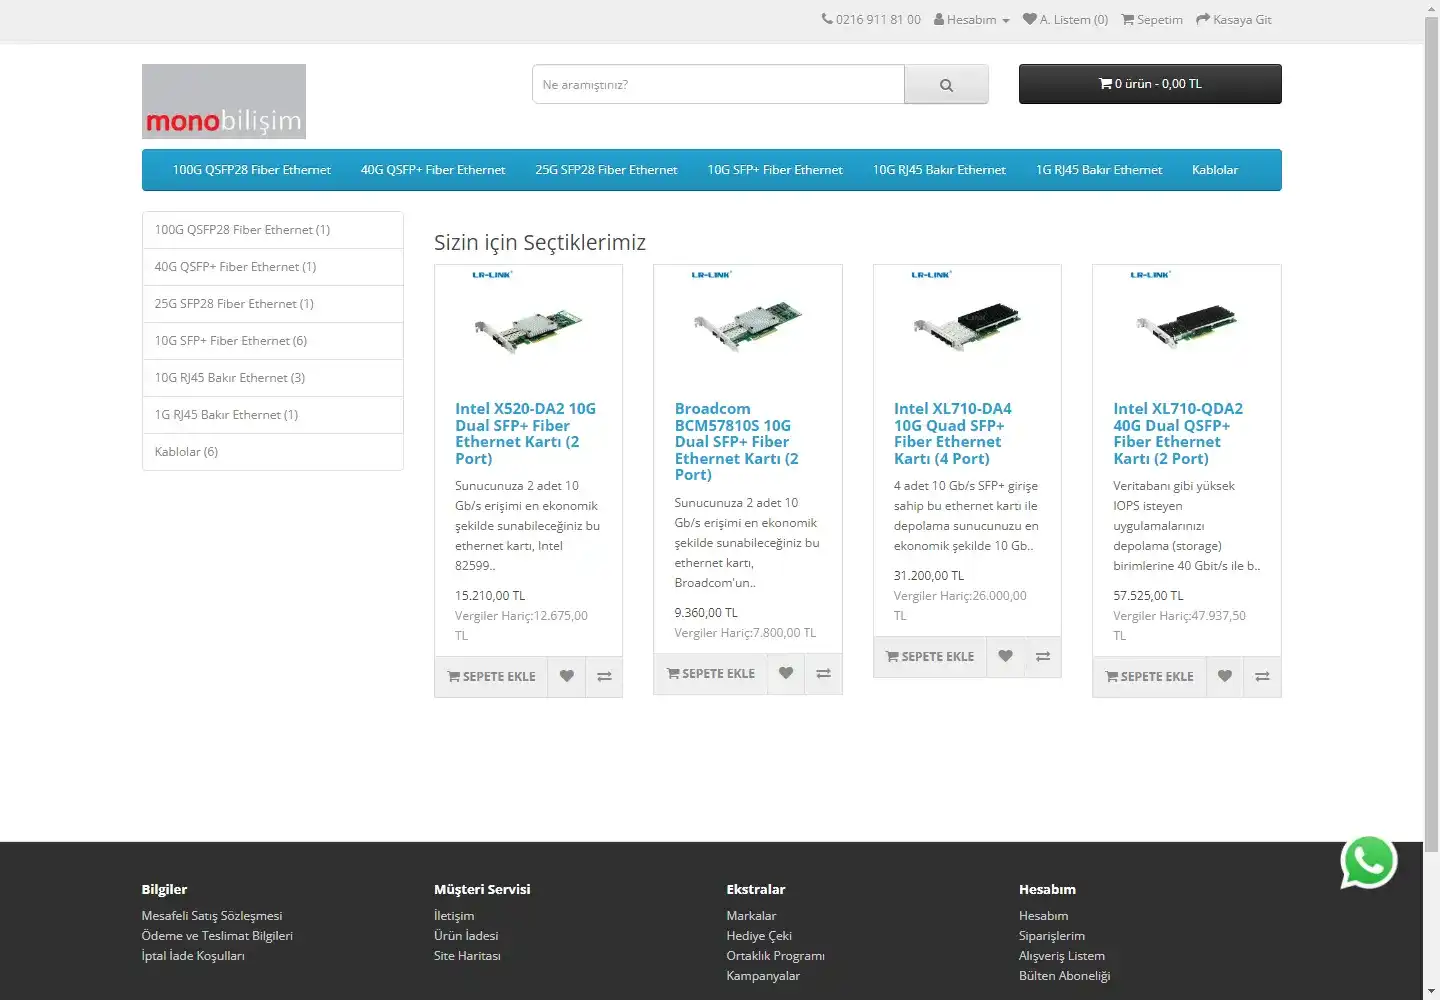1440x1000 pixels.
Task: Open Broadcom BCM57810S 10G product title
Action: pos(737,442)
